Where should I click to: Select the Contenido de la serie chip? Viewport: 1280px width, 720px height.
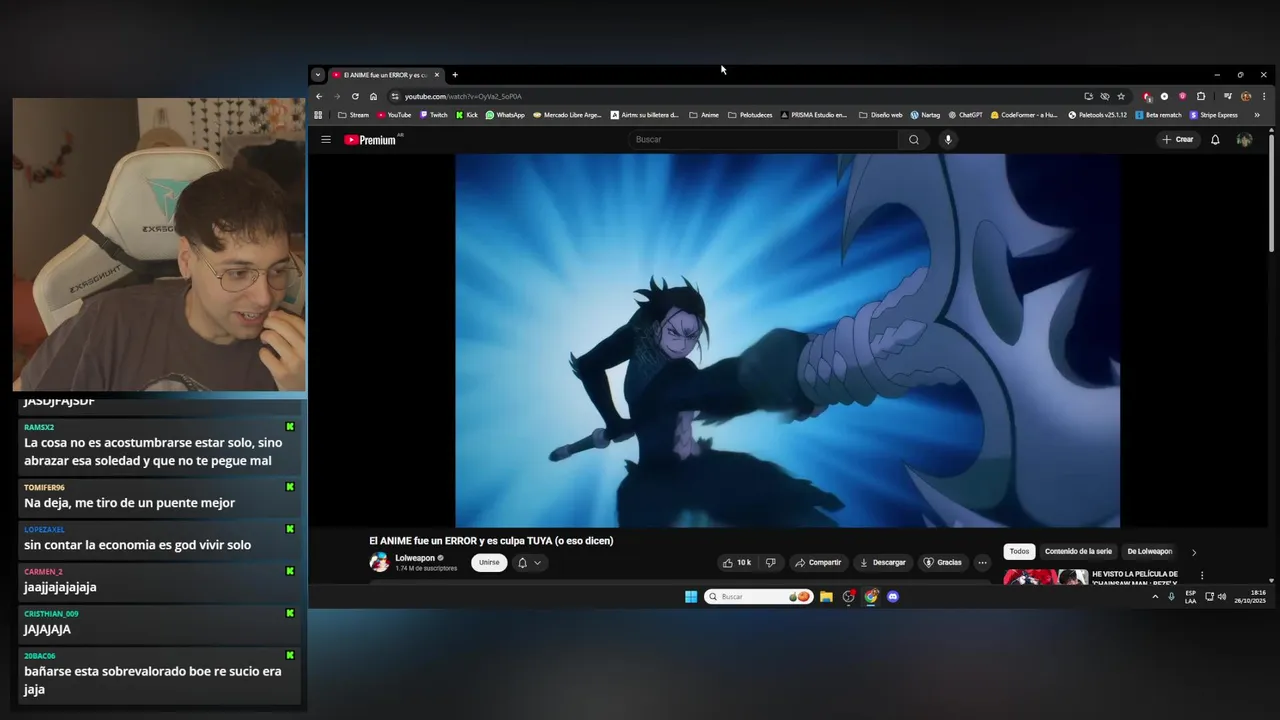(x=1078, y=552)
